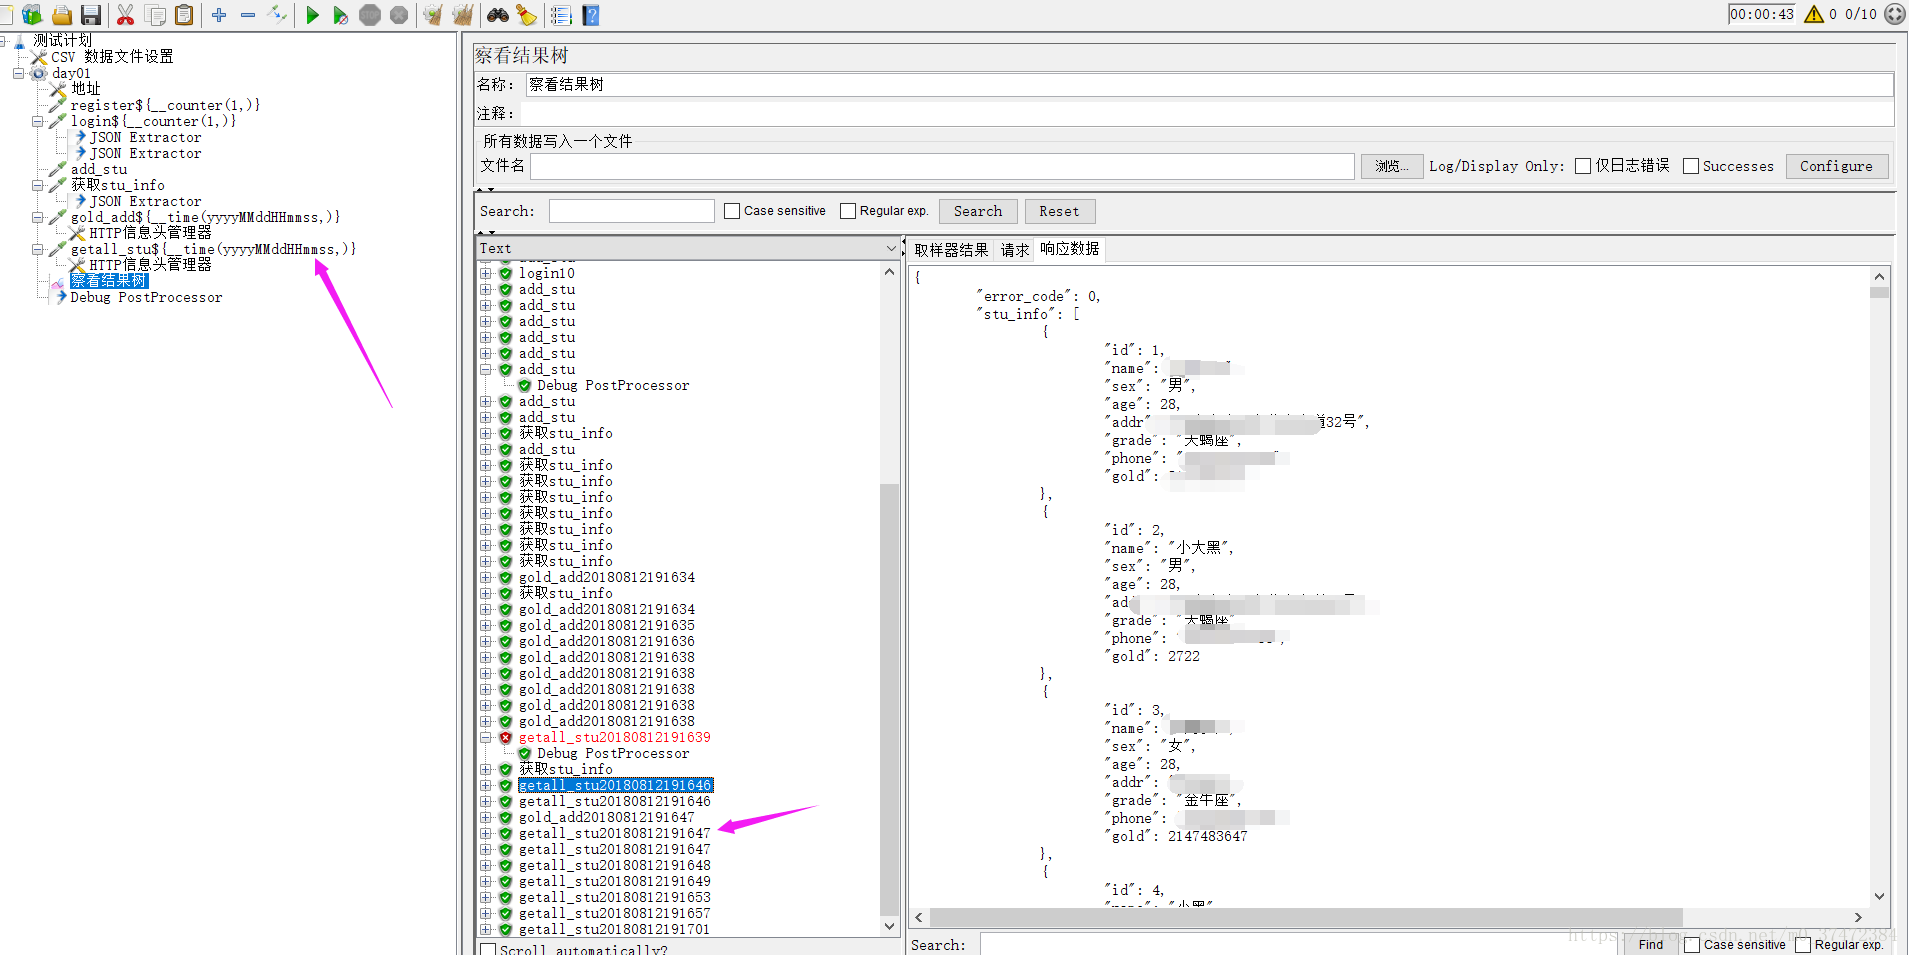Click the results list vertical scrollbar thumb
Image resolution: width=1909 pixels, height=955 pixels.
point(889,698)
